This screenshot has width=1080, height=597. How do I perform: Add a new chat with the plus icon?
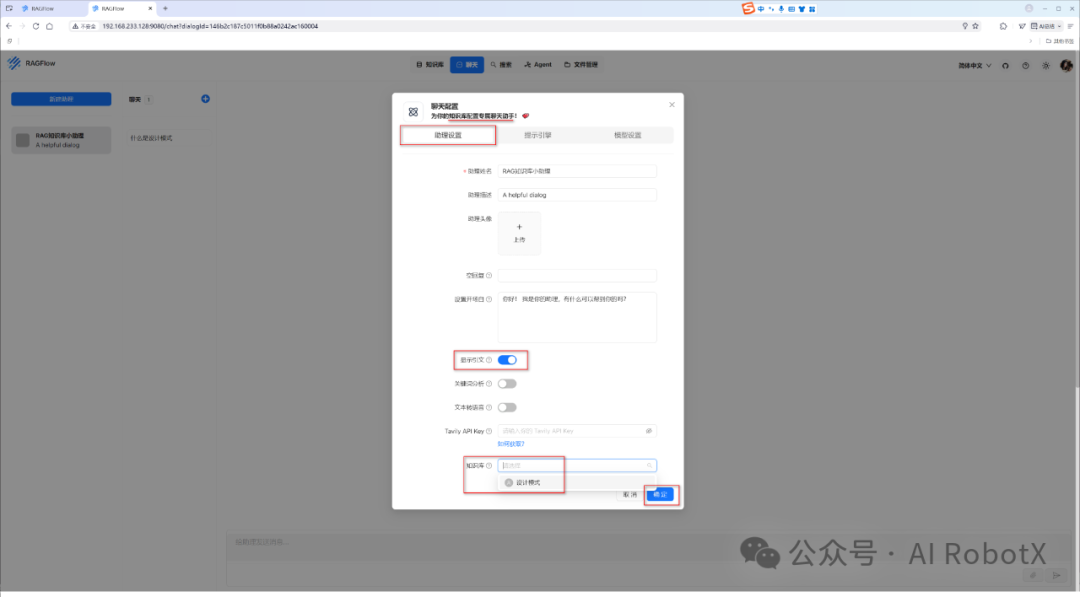click(205, 99)
